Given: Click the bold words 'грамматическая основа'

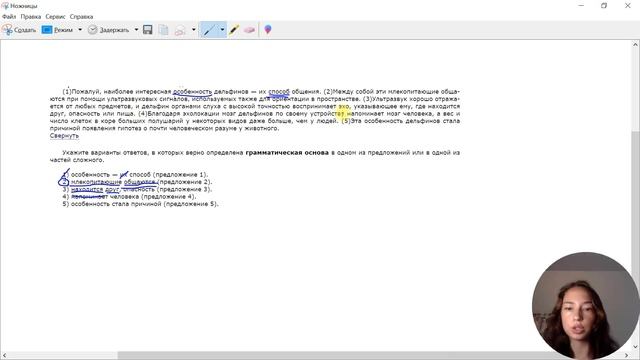Looking at the screenshot, I should [287, 153].
